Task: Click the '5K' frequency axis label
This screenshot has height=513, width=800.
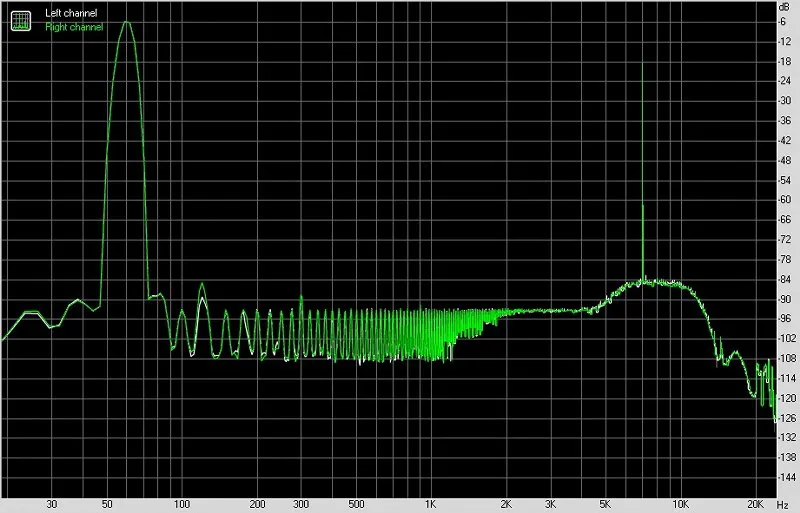Action: click(x=605, y=505)
